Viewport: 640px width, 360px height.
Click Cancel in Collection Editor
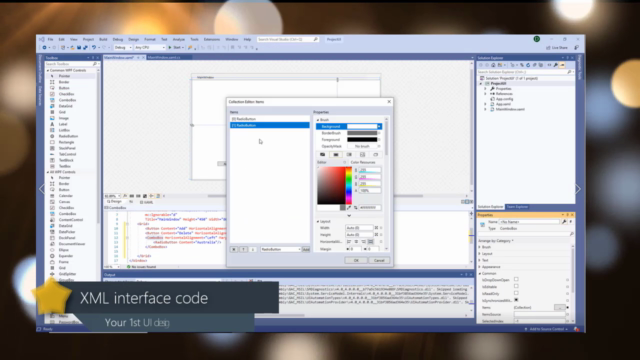(379, 260)
